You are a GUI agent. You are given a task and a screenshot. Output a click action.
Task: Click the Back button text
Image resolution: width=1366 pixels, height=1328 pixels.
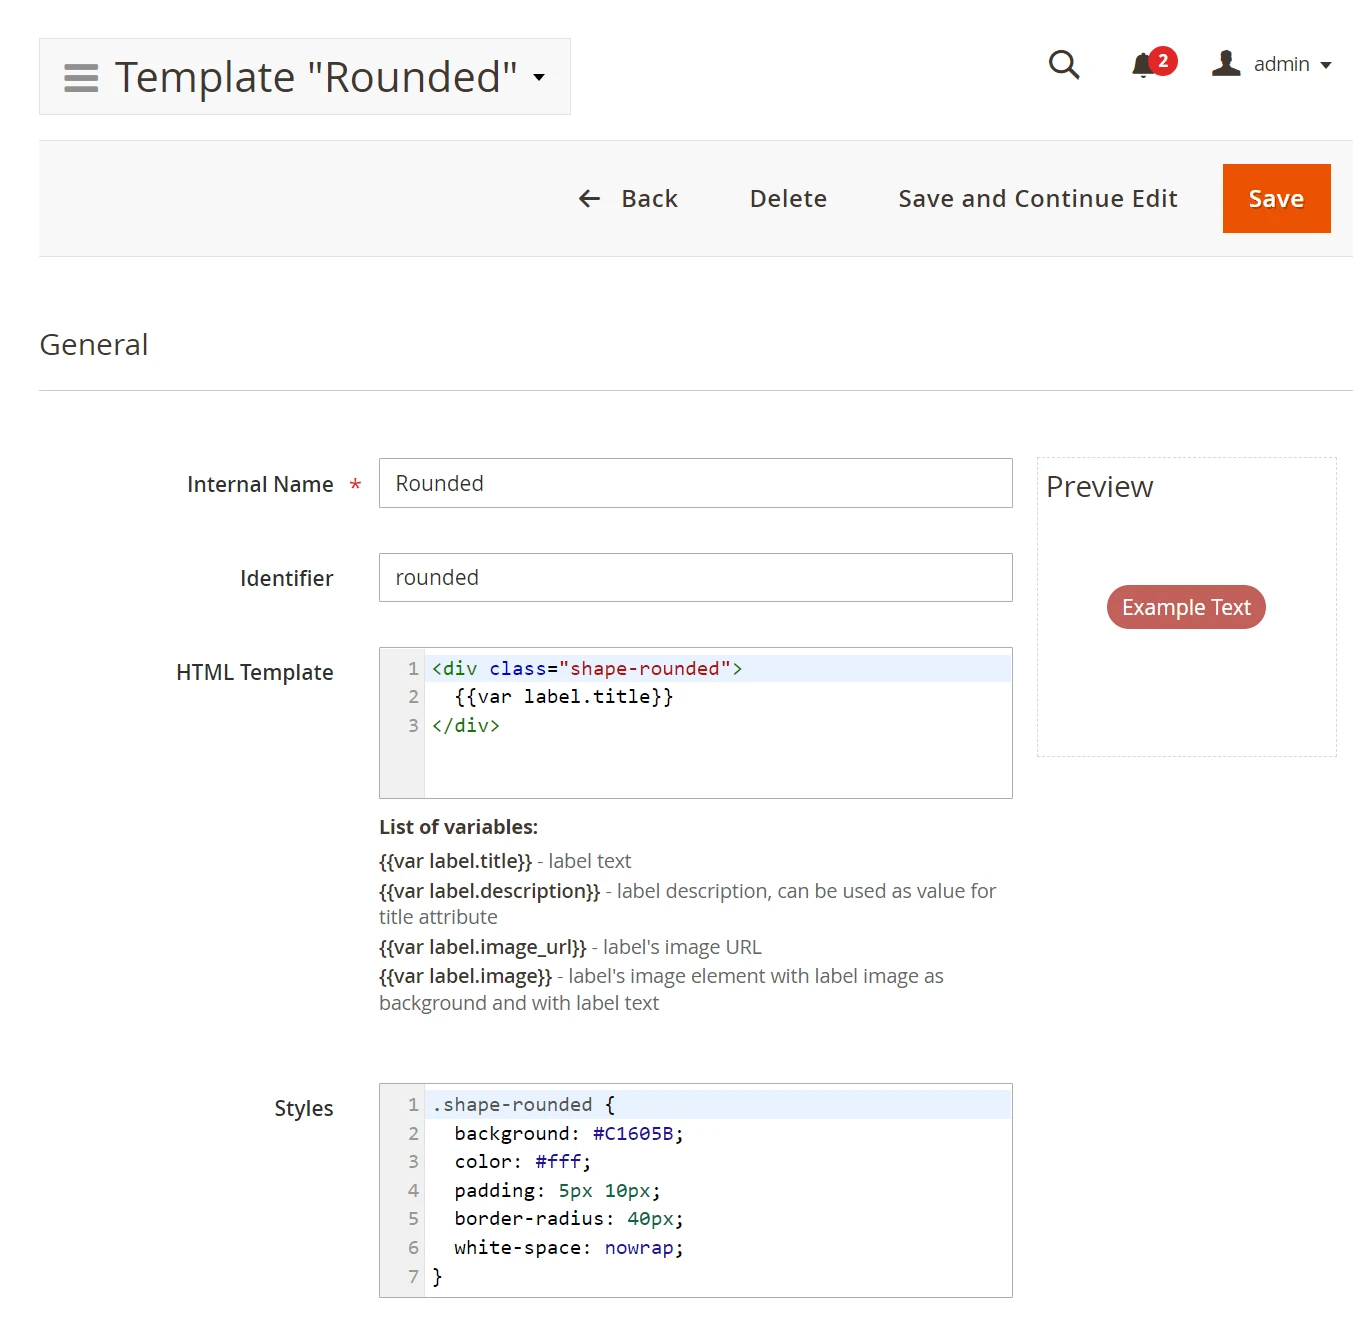point(649,199)
